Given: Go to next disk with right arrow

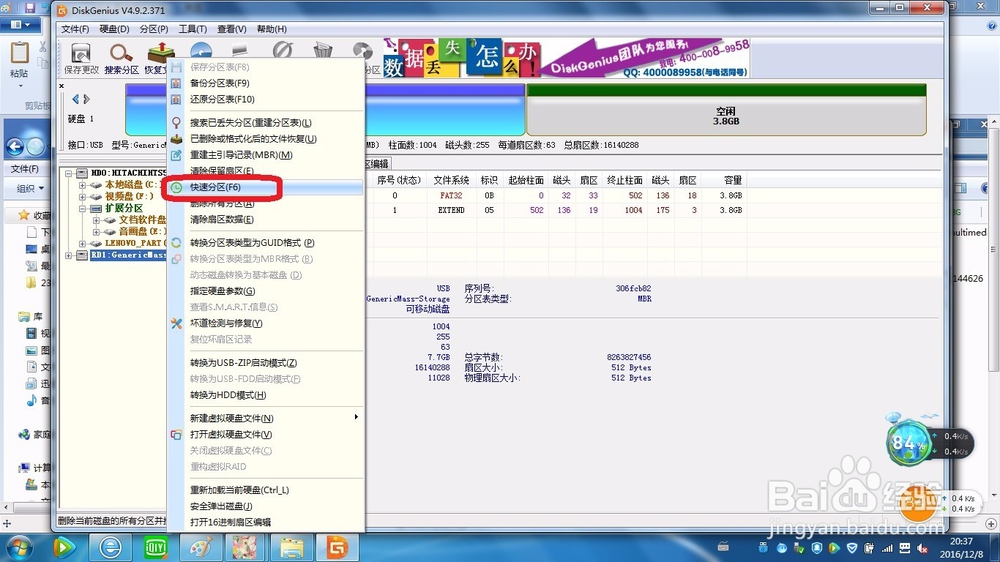Looking at the screenshot, I should [87, 99].
